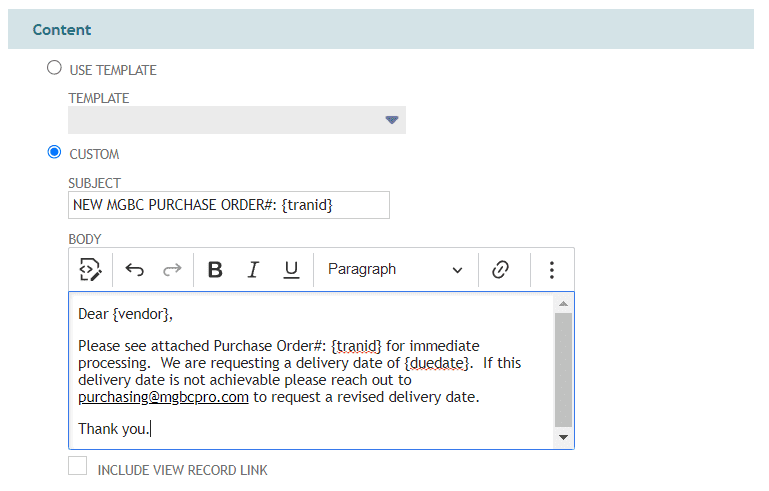Select the Use Template radio button
769x491 pixels.
54,68
